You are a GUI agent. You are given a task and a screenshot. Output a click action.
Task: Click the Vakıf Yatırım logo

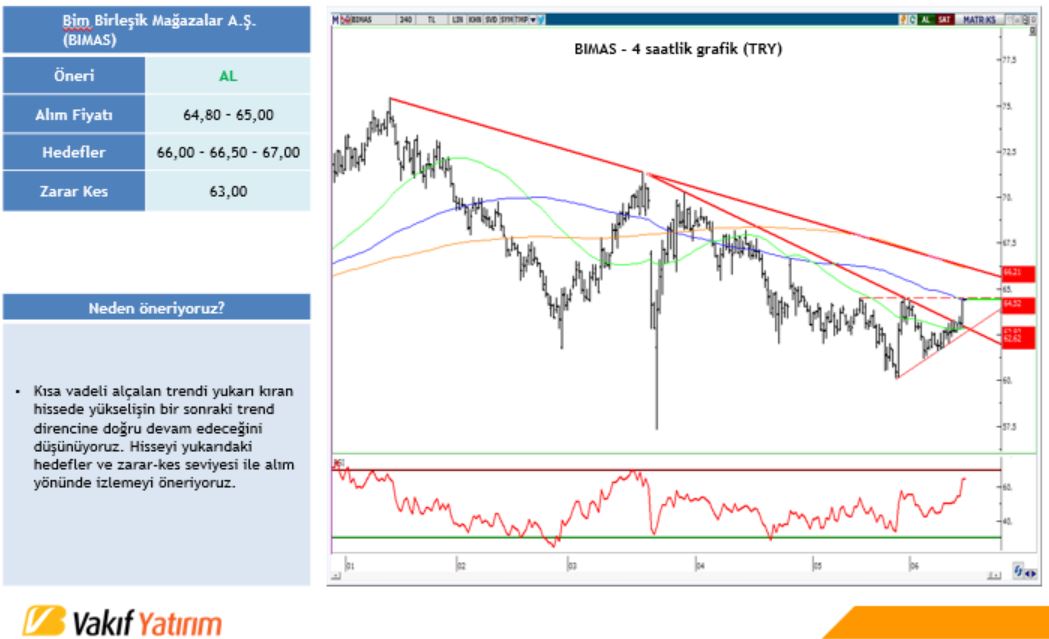[122, 622]
